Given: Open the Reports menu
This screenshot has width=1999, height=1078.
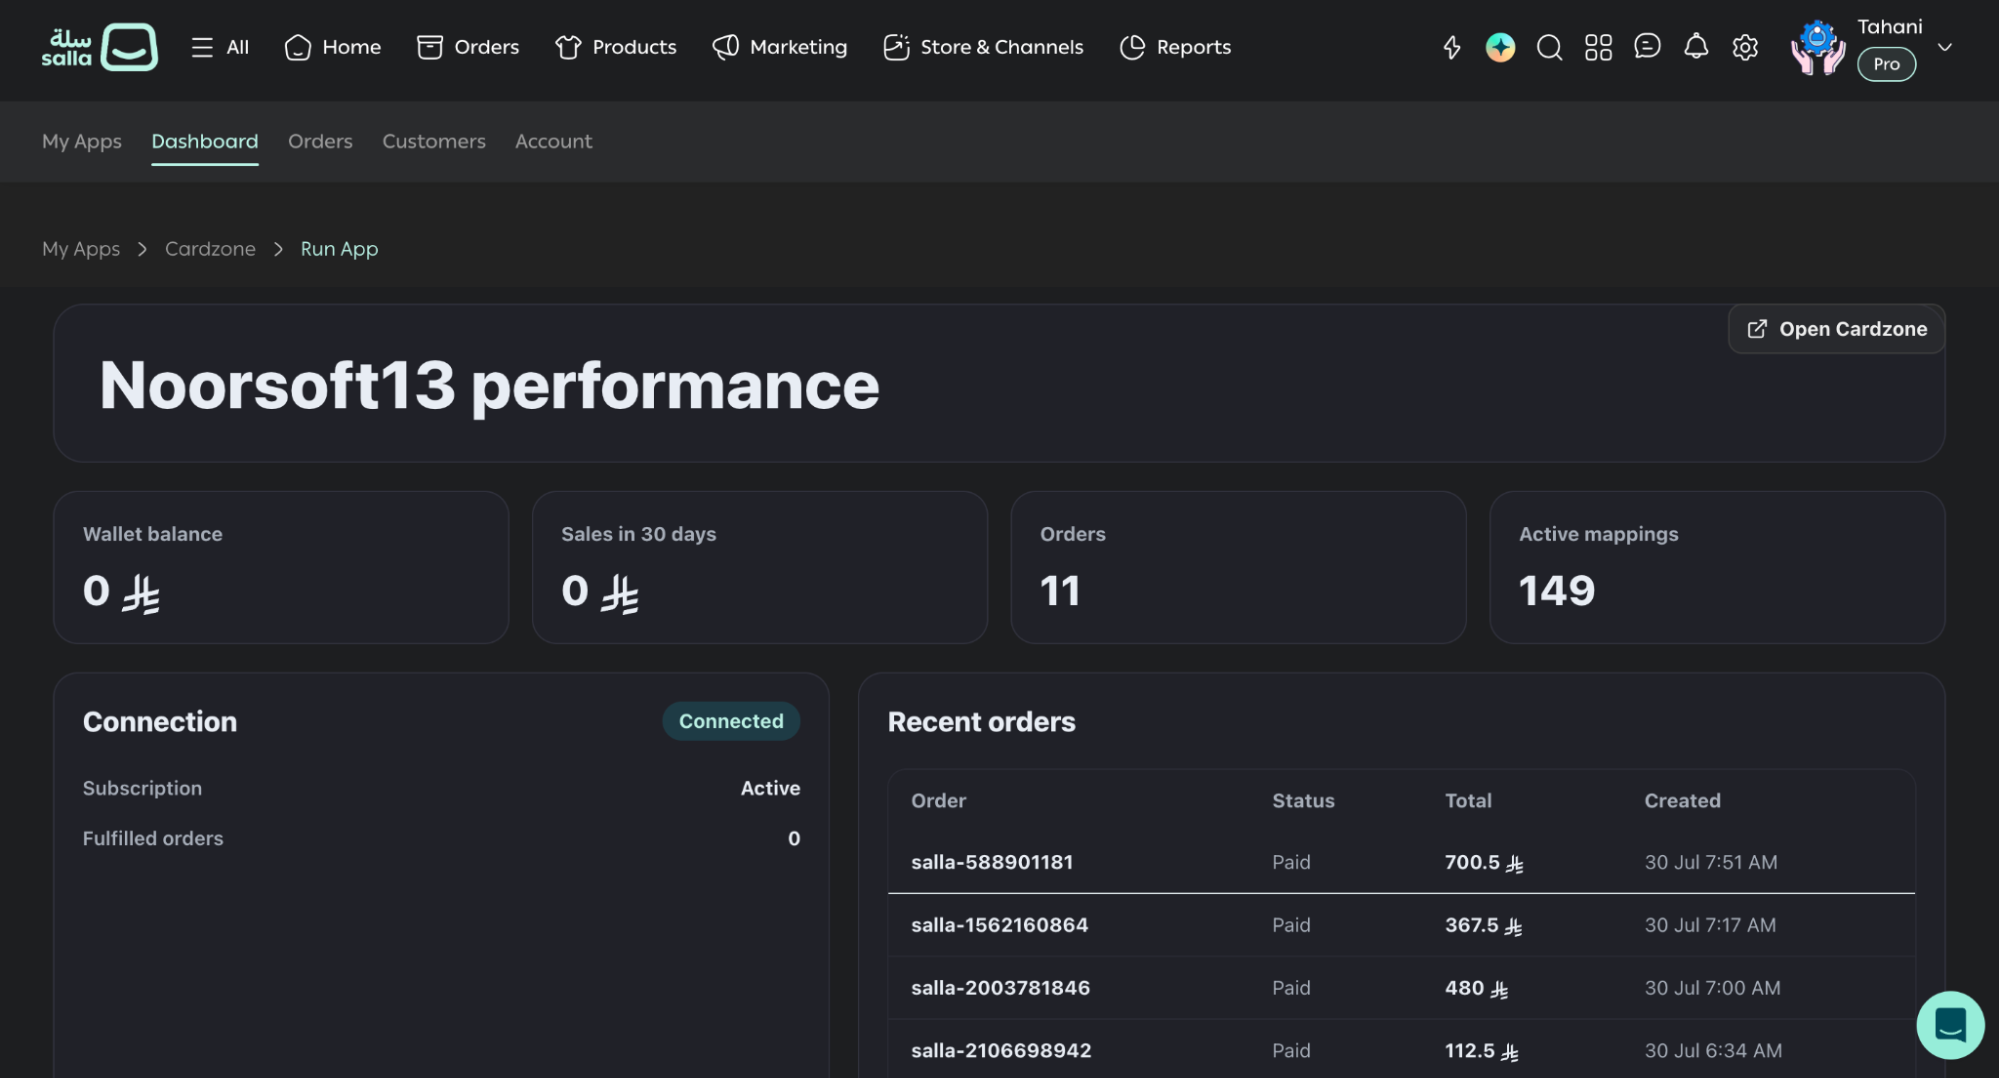Looking at the screenshot, I should point(1175,47).
